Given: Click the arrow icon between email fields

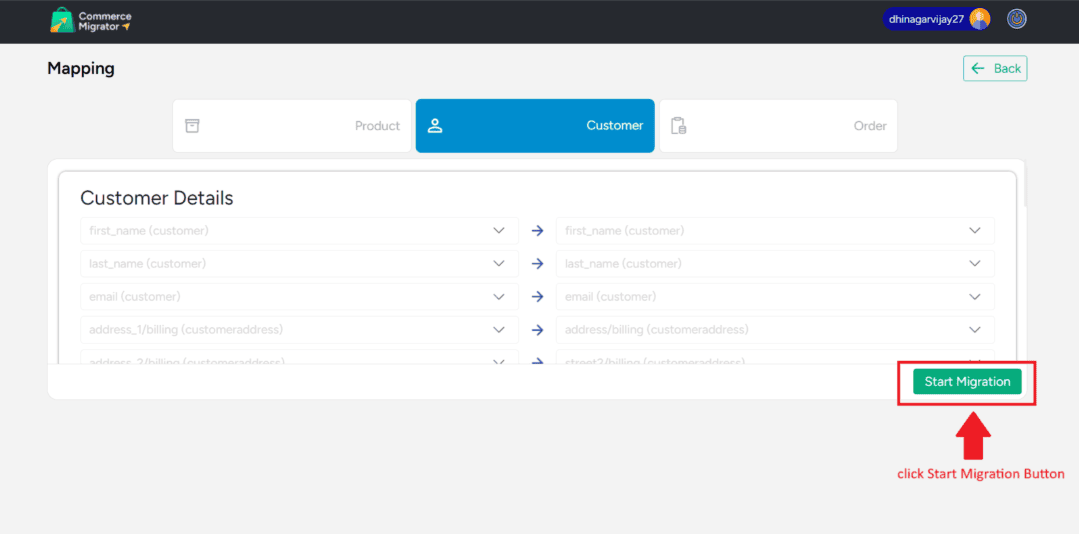Looking at the screenshot, I should click(537, 297).
